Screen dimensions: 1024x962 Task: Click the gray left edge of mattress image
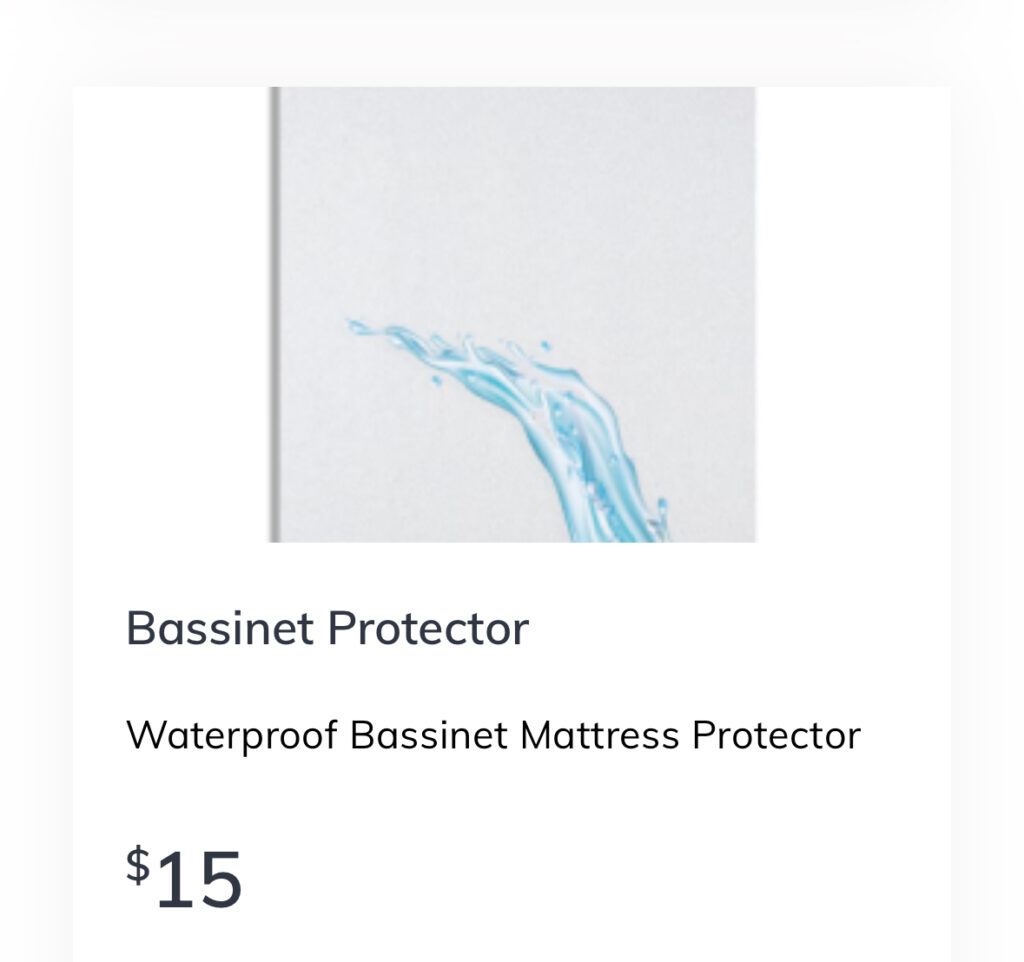(x=275, y=314)
